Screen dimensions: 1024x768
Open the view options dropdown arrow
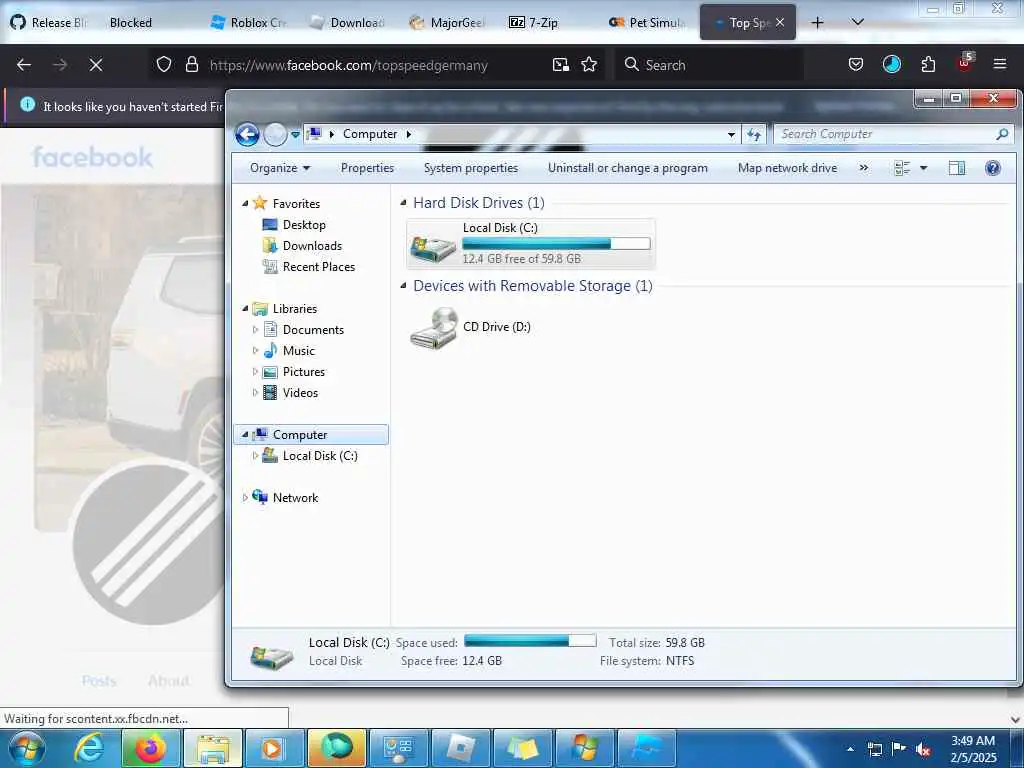coord(923,168)
